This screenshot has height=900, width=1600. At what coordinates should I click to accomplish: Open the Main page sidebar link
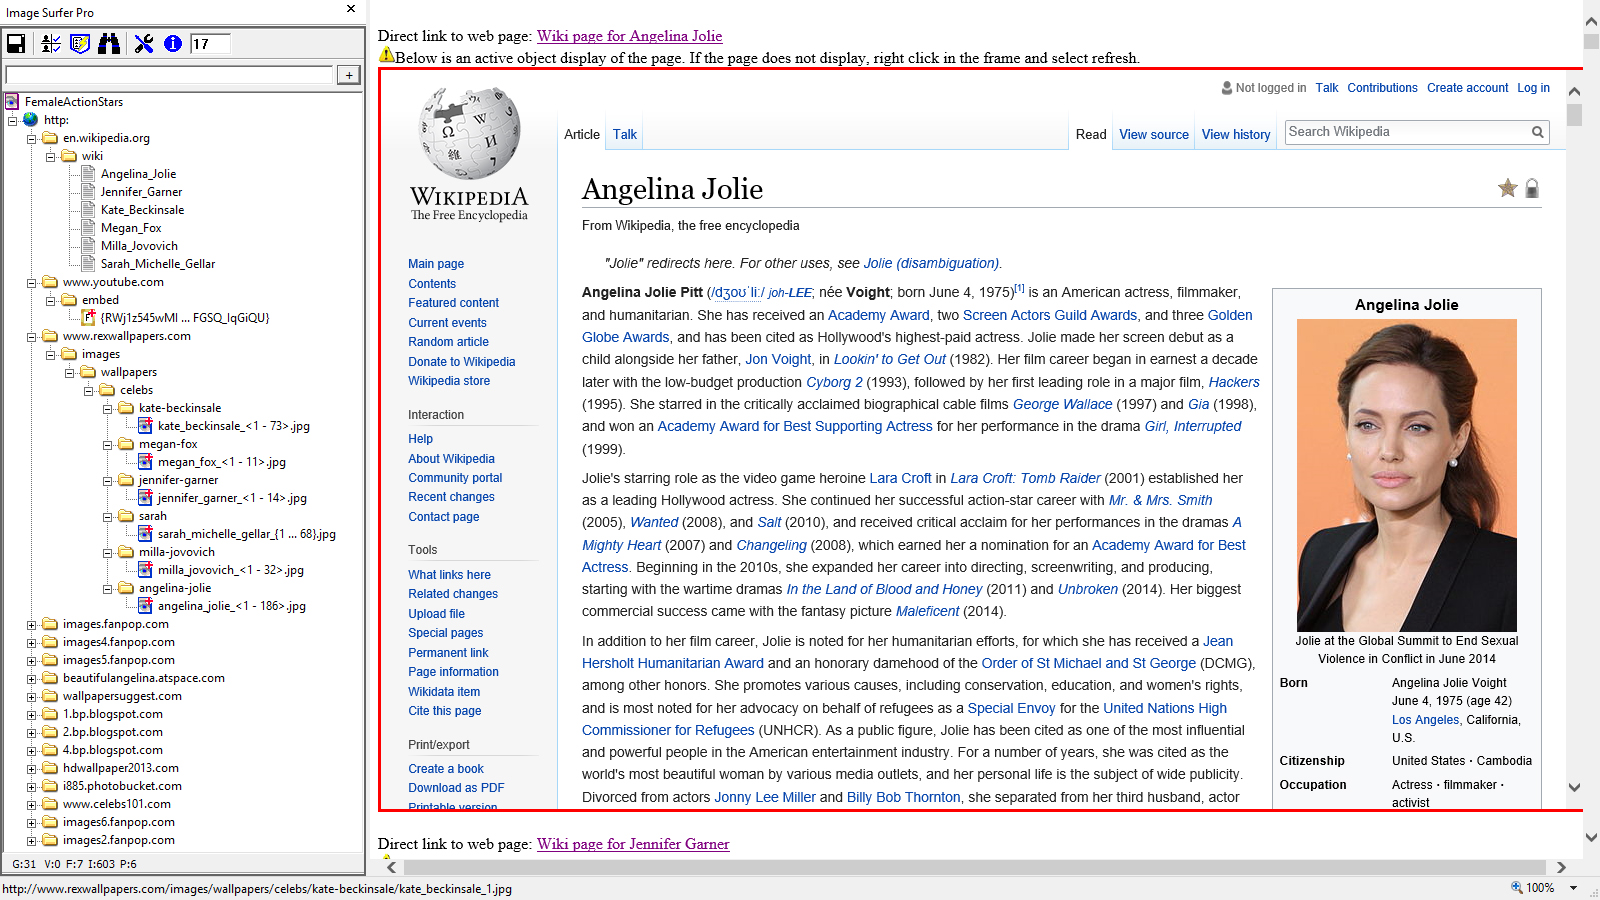click(x=436, y=264)
